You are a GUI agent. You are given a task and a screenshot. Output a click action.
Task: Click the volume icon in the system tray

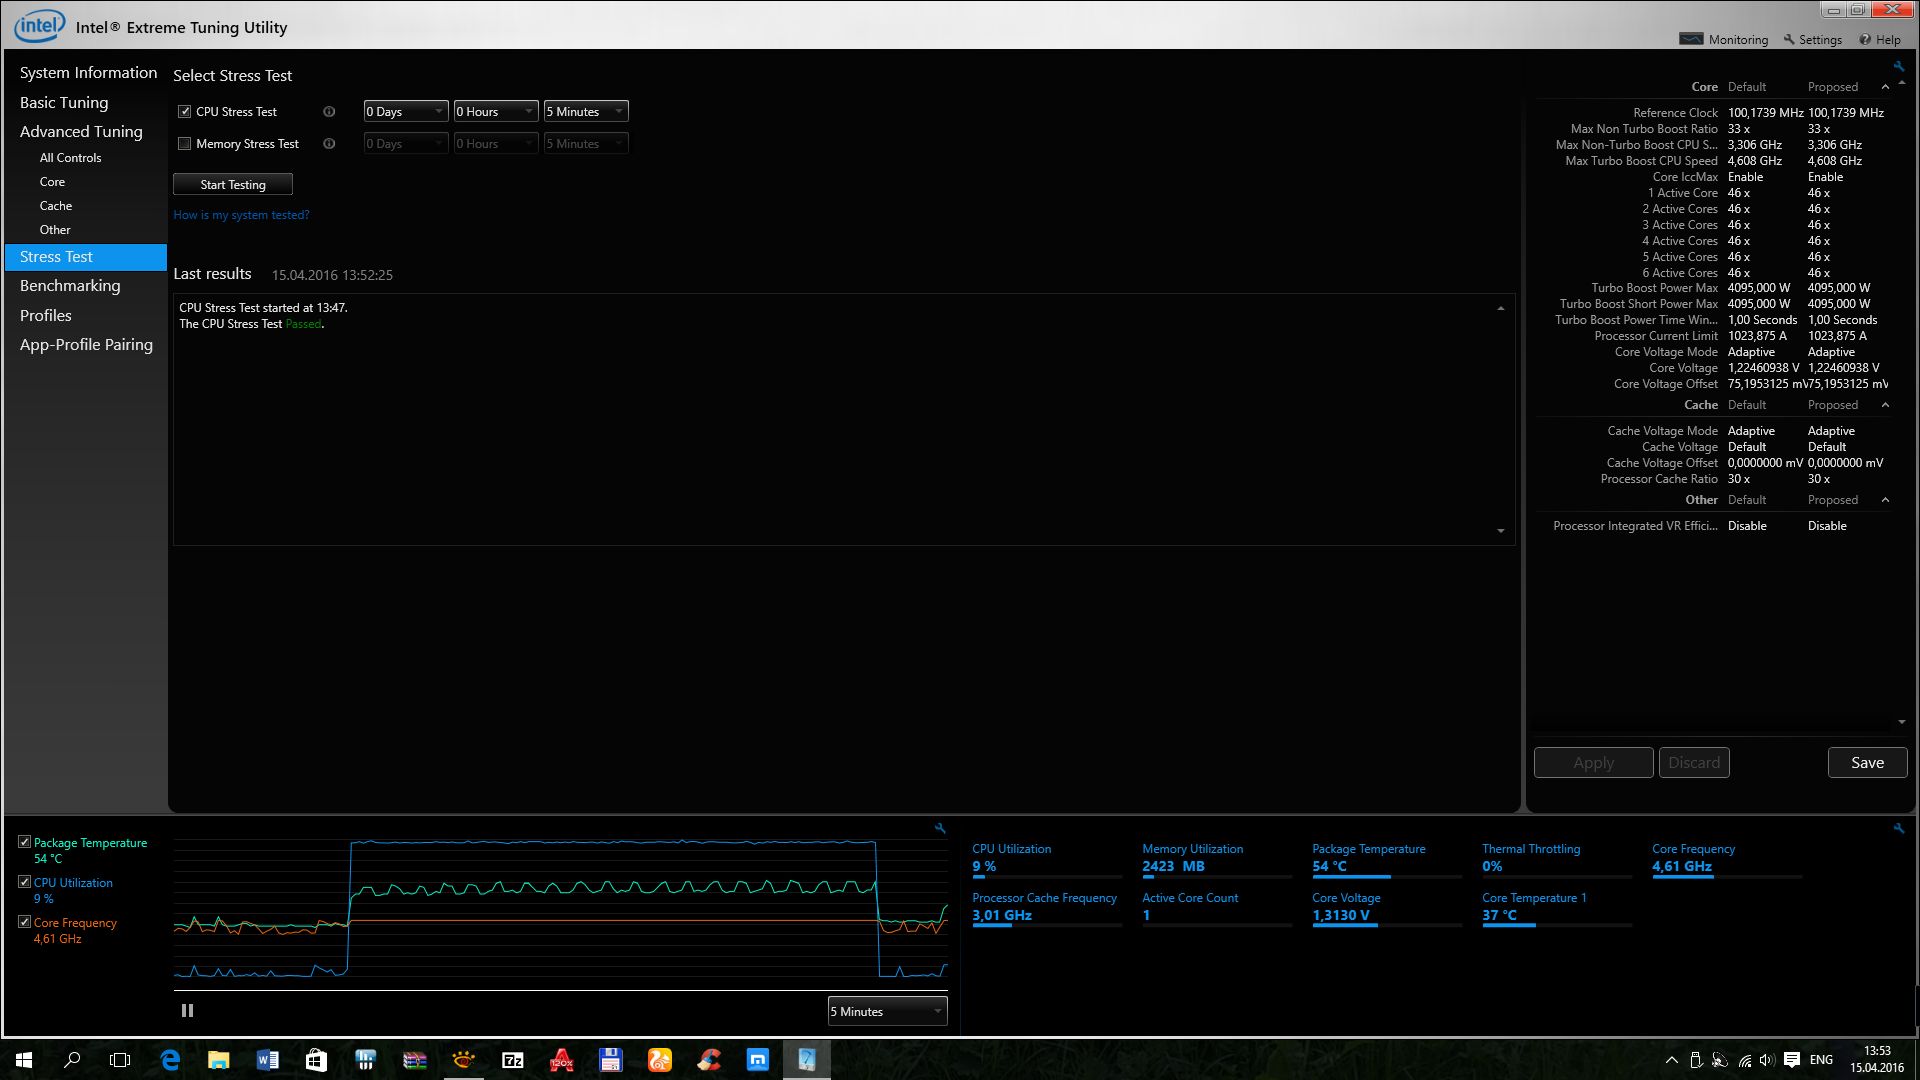[1767, 1060]
